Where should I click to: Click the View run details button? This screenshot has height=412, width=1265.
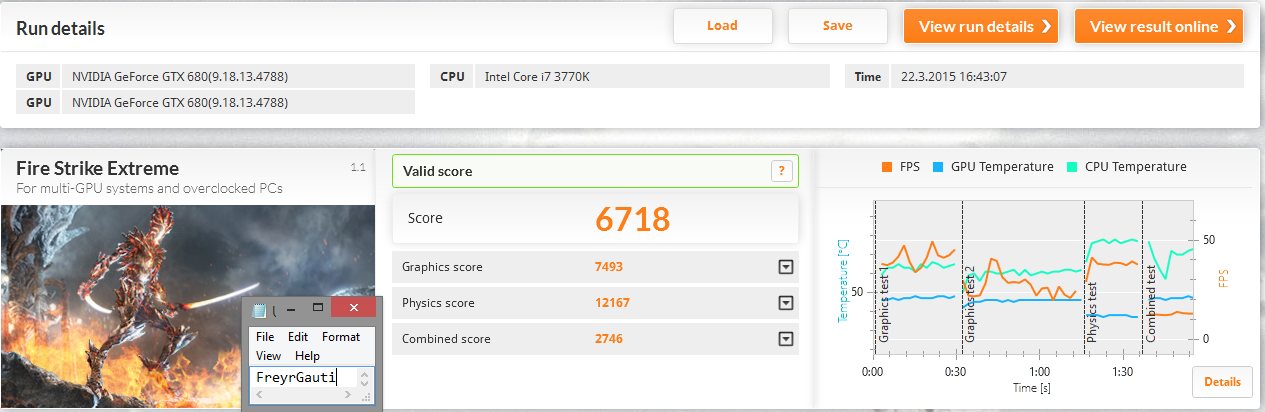pyautogui.click(x=981, y=26)
